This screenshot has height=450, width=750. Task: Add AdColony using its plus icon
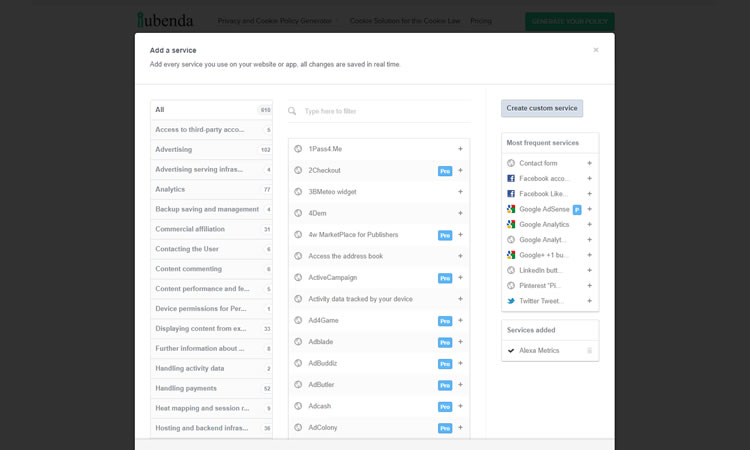tap(460, 428)
